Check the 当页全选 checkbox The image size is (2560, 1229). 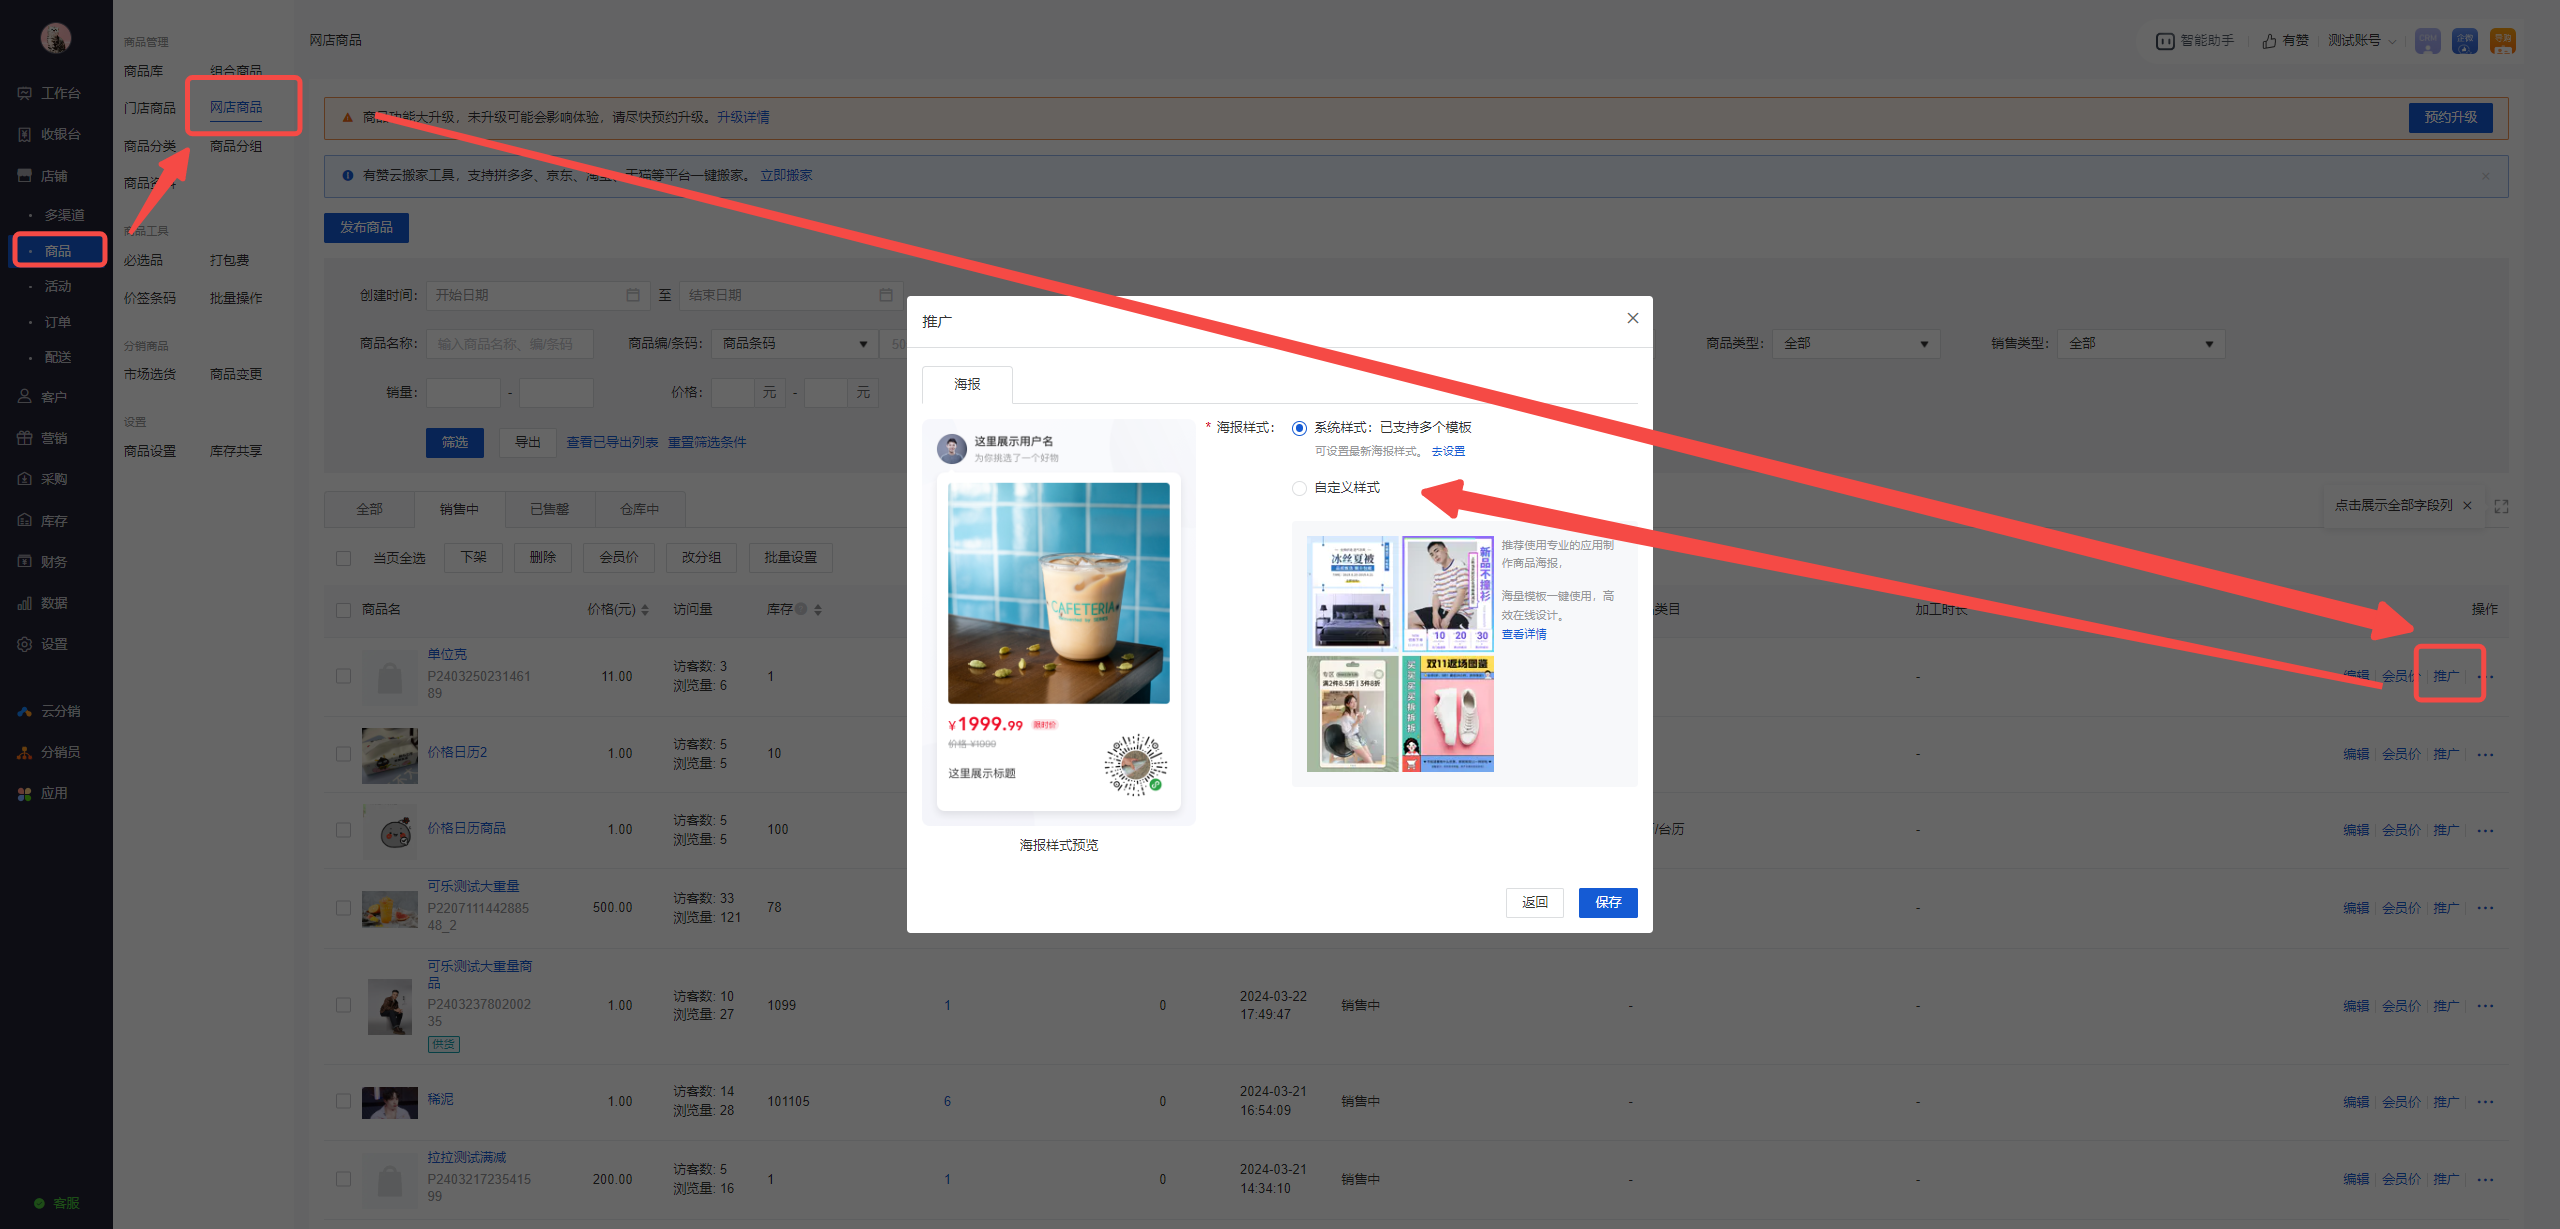coord(344,558)
